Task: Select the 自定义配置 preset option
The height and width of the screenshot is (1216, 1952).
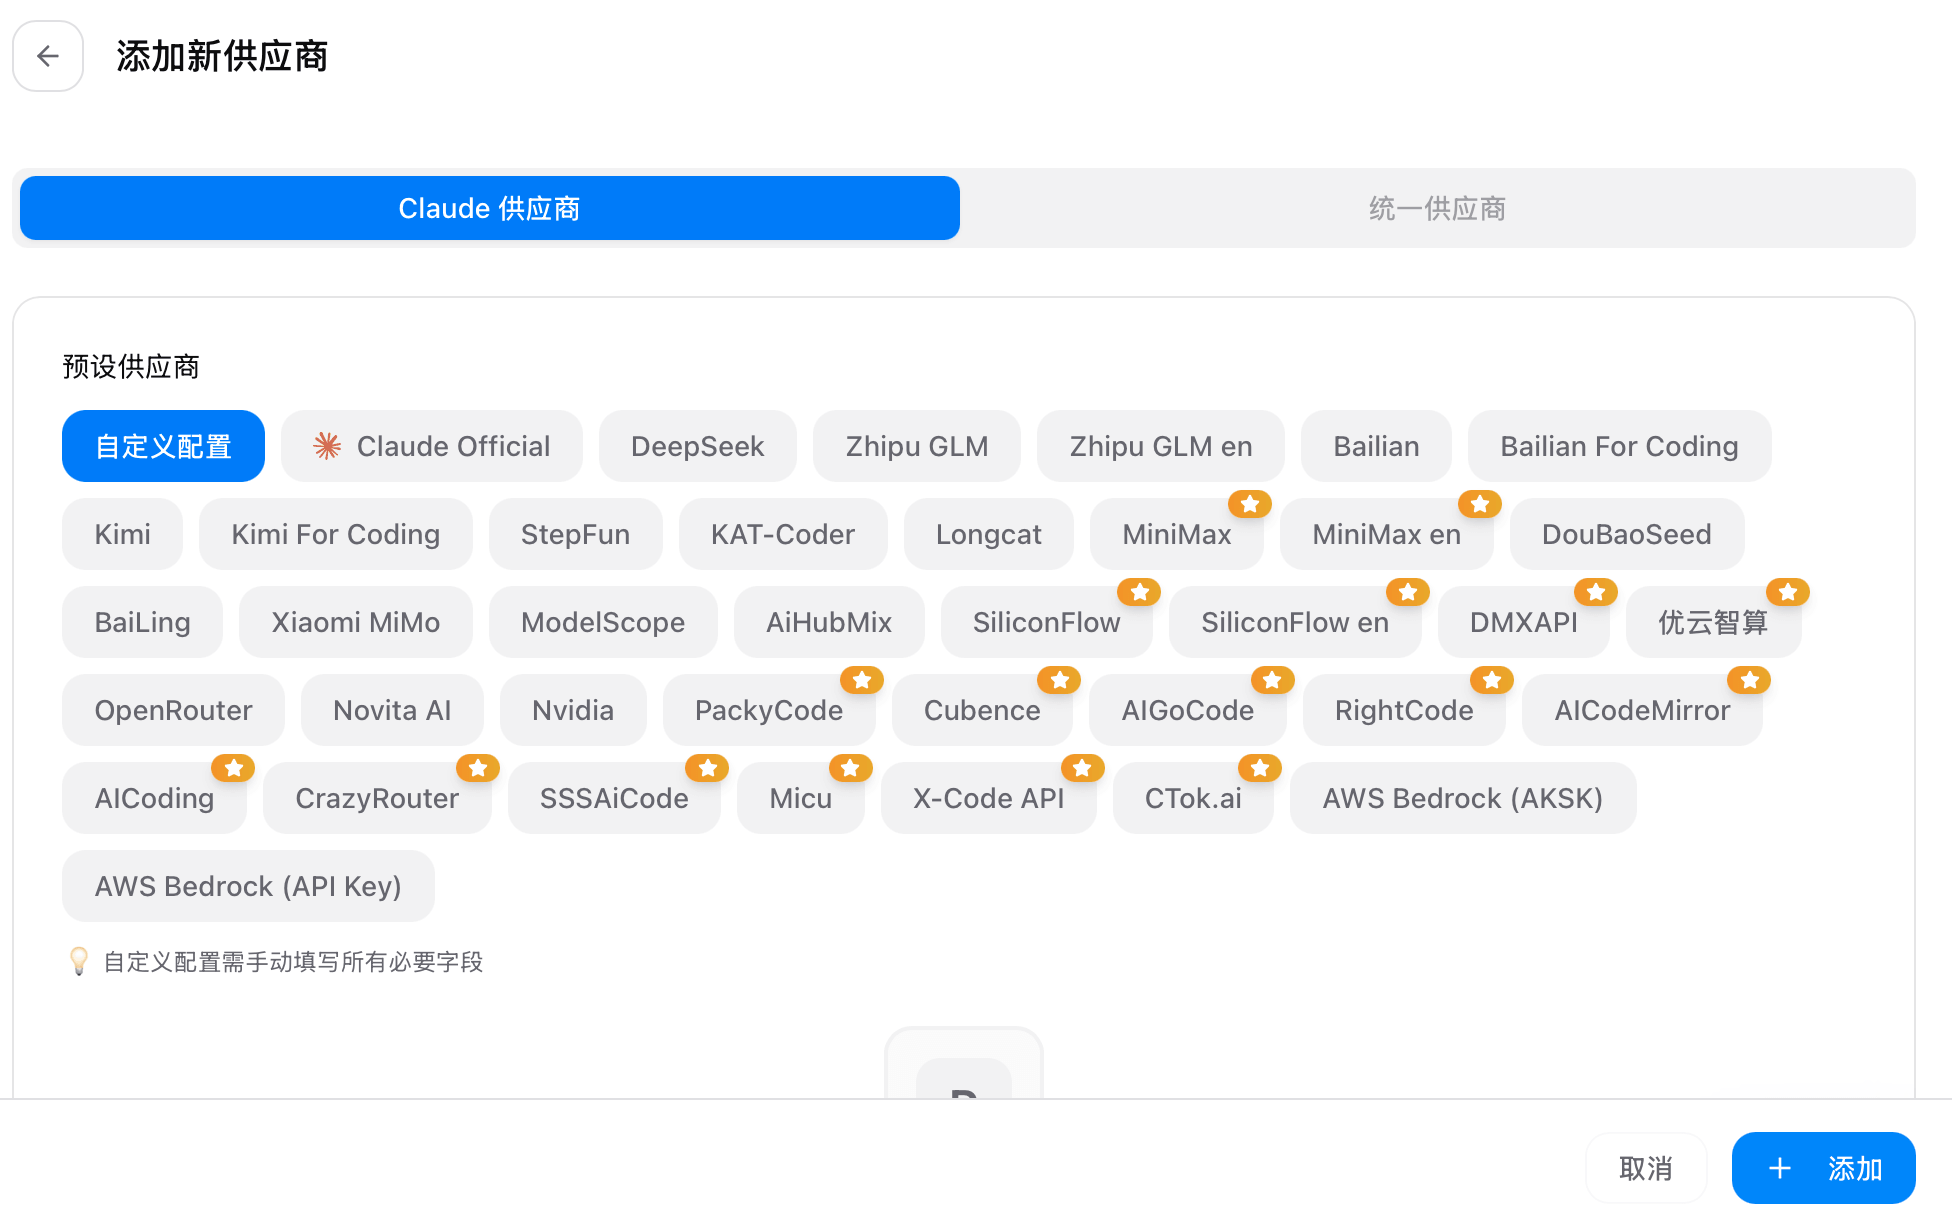Action: 163,446
